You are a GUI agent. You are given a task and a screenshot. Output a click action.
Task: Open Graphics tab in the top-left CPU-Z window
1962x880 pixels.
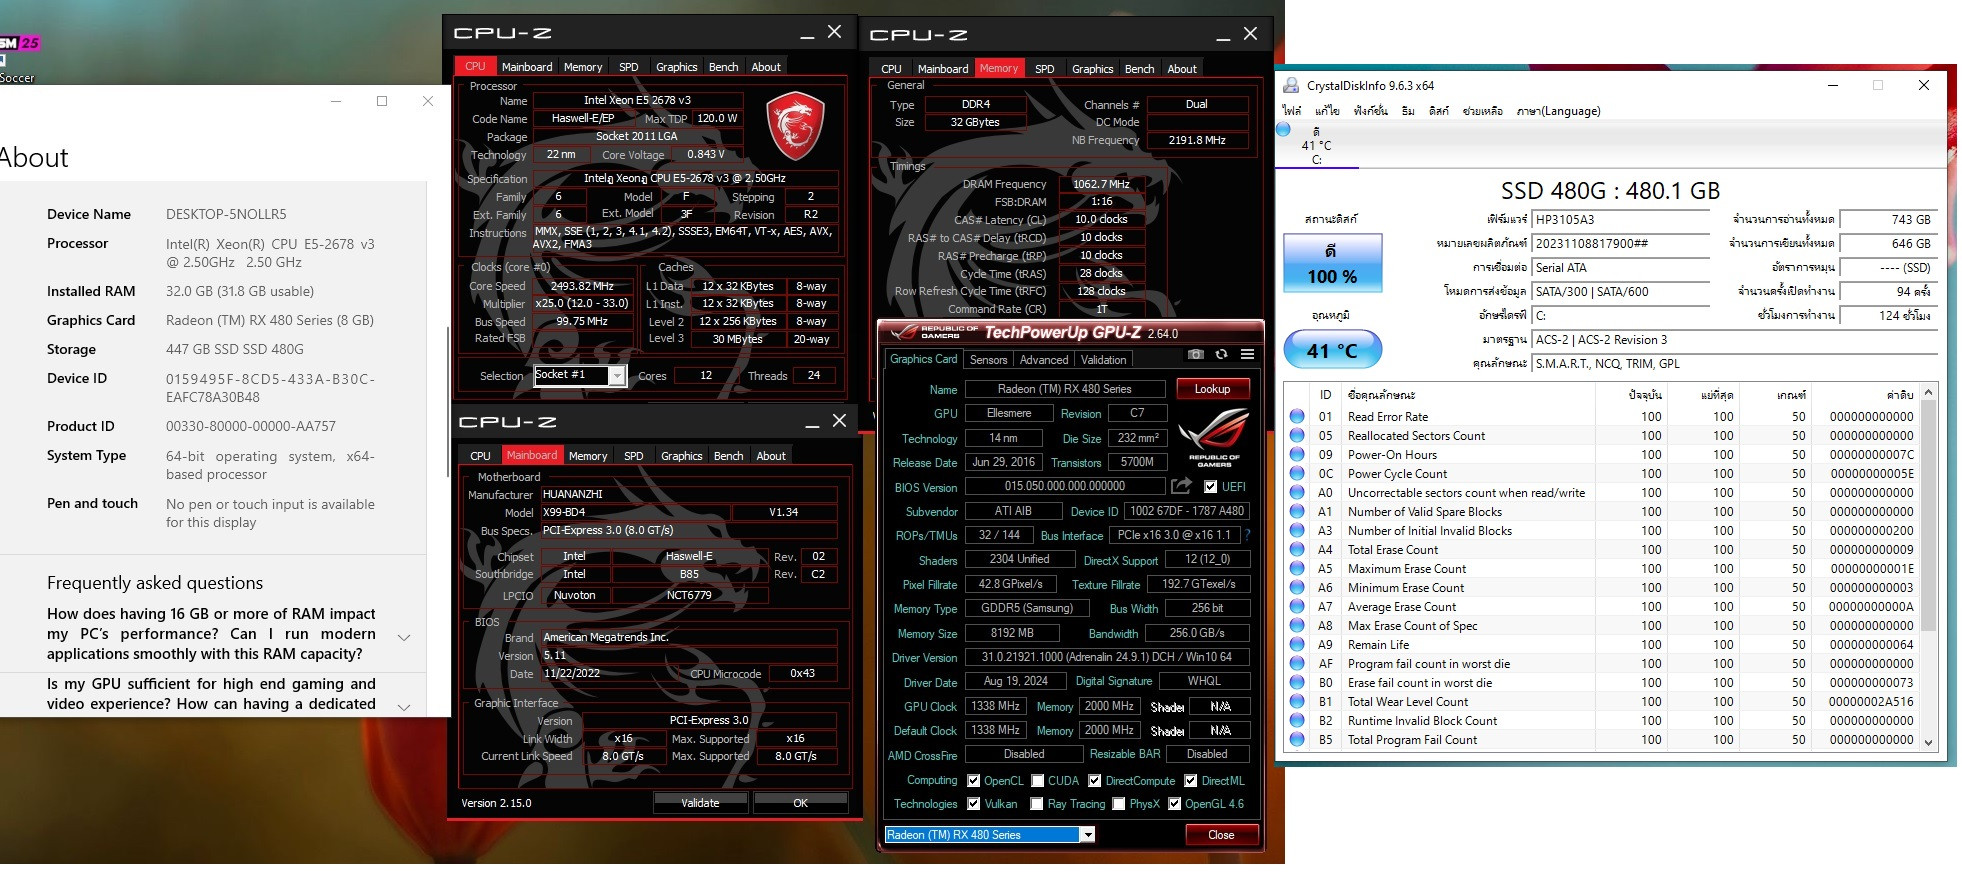(676, 67)
